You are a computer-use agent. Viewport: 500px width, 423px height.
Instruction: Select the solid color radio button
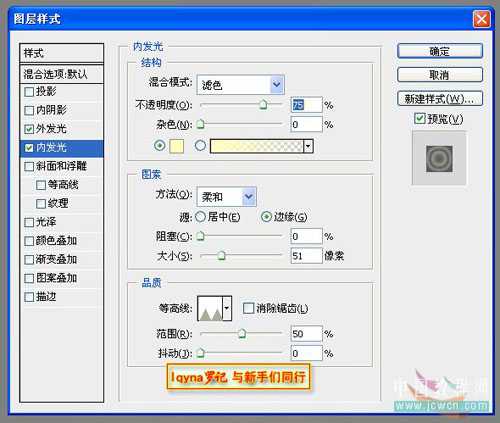[x=160, y=146]
